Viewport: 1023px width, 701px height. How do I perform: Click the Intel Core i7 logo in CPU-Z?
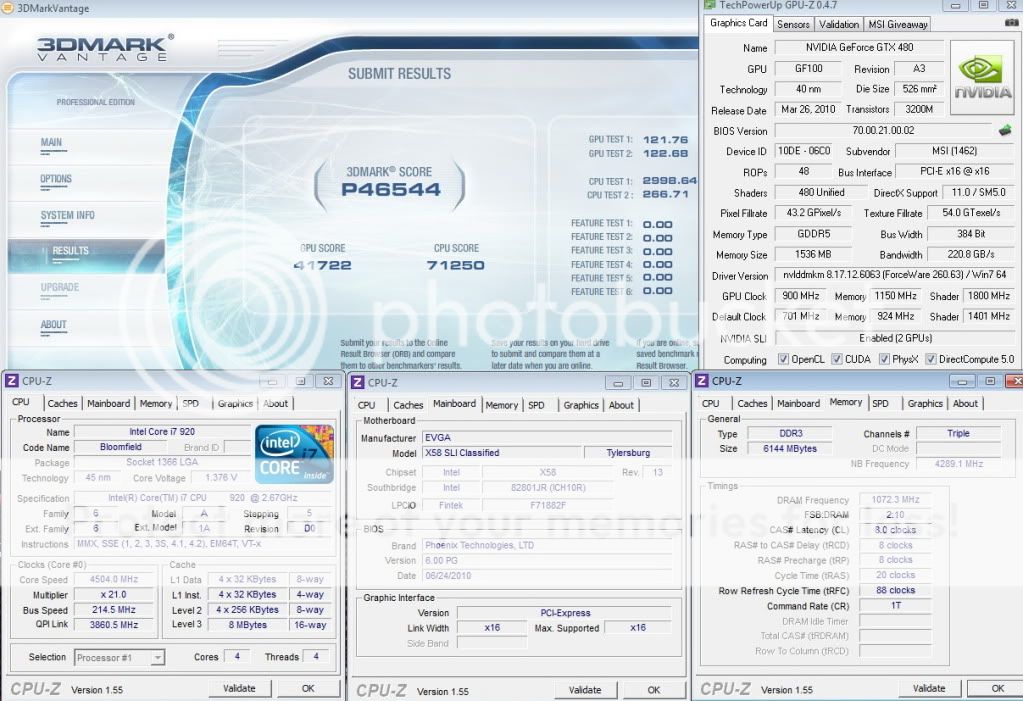tap(294, 454)
